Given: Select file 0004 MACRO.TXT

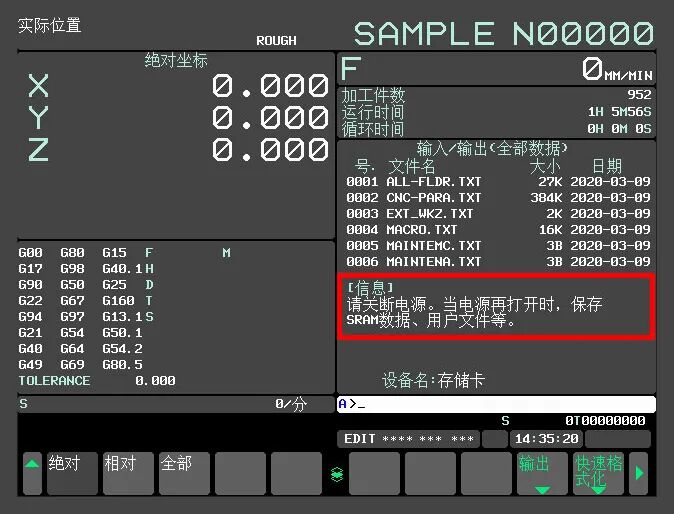Looking at the screenshot, I should [x=498, y=229].
